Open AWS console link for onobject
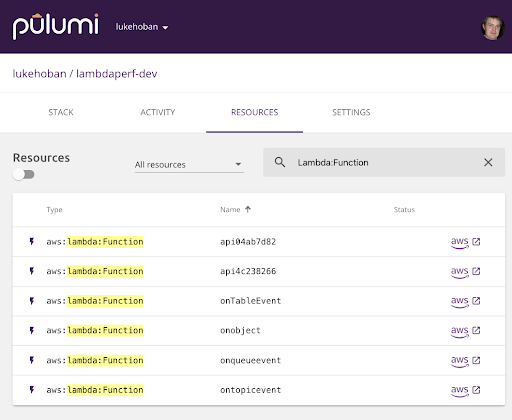 [466, 331]
